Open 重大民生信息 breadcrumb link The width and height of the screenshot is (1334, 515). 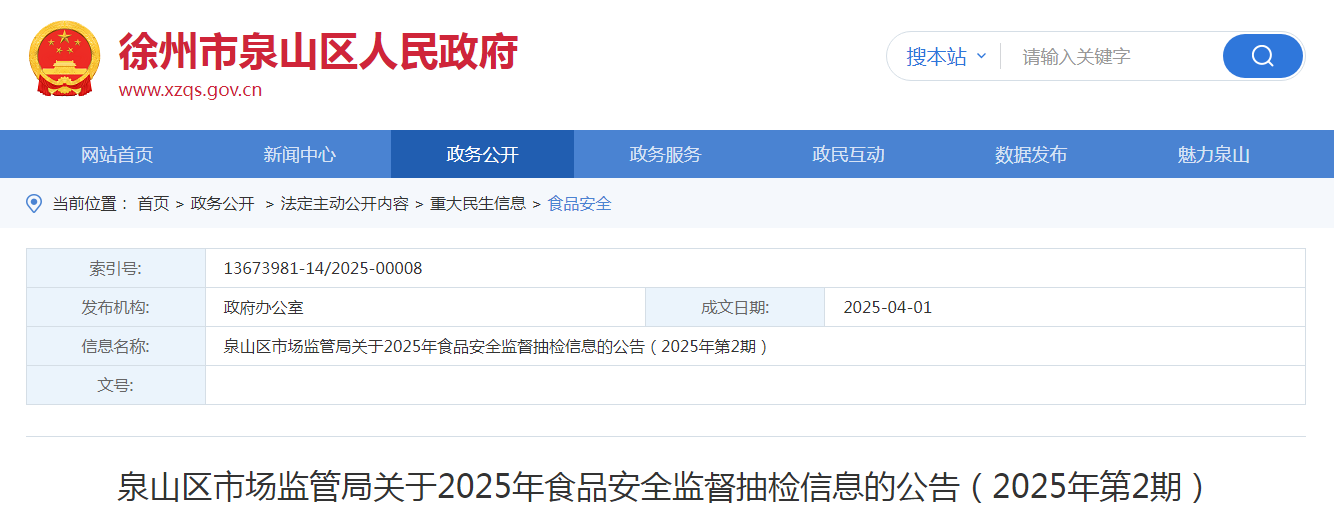coord(478,203)
